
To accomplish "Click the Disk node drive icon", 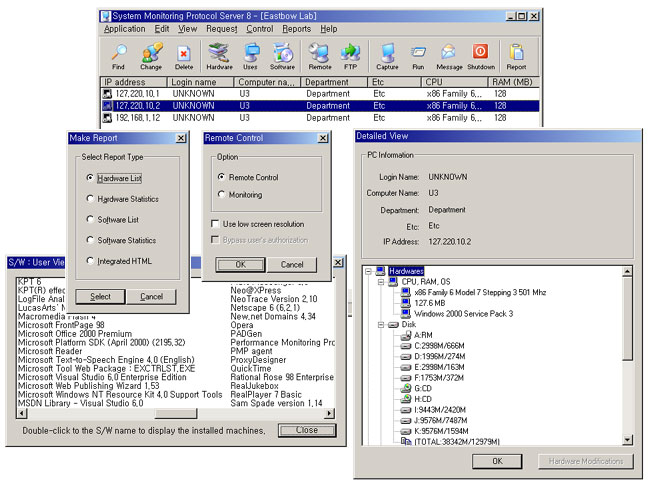I will [393, 325].
